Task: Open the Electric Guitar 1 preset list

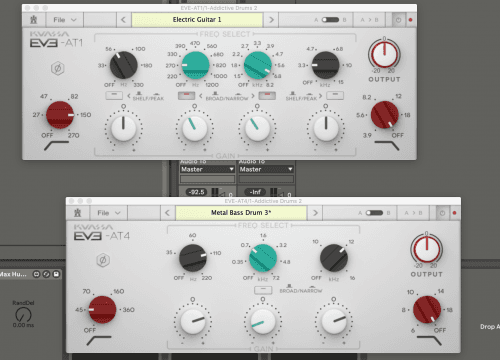Action: 197,20
